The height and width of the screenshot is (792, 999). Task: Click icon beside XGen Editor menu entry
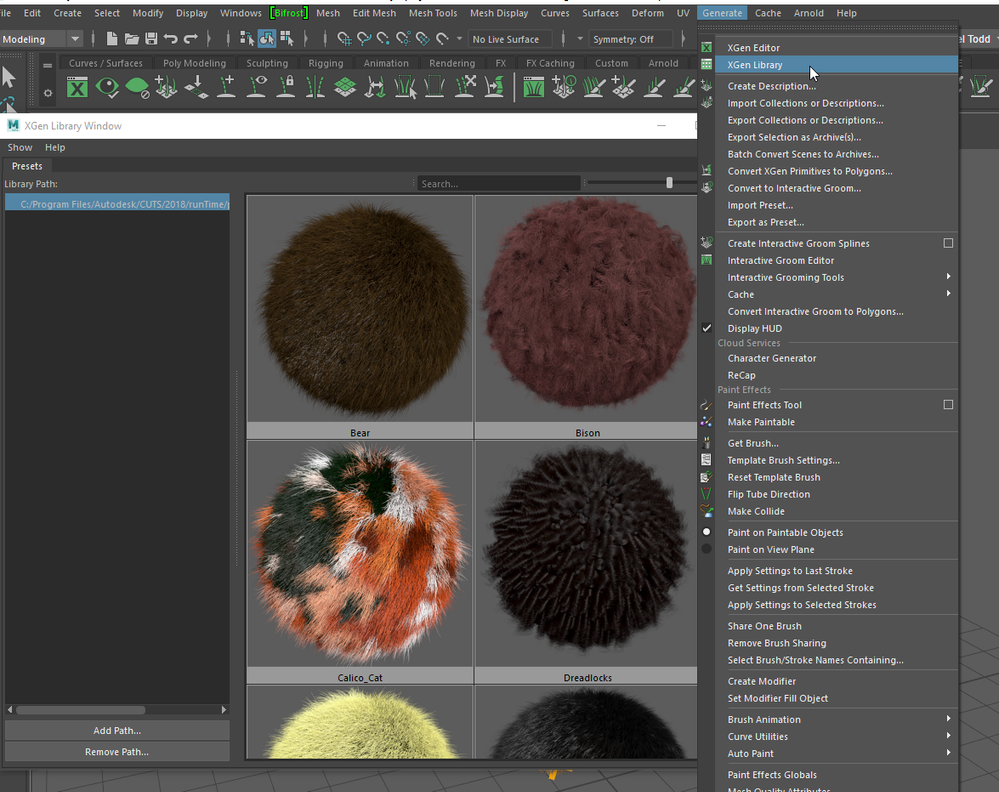(x=707, y=48)
